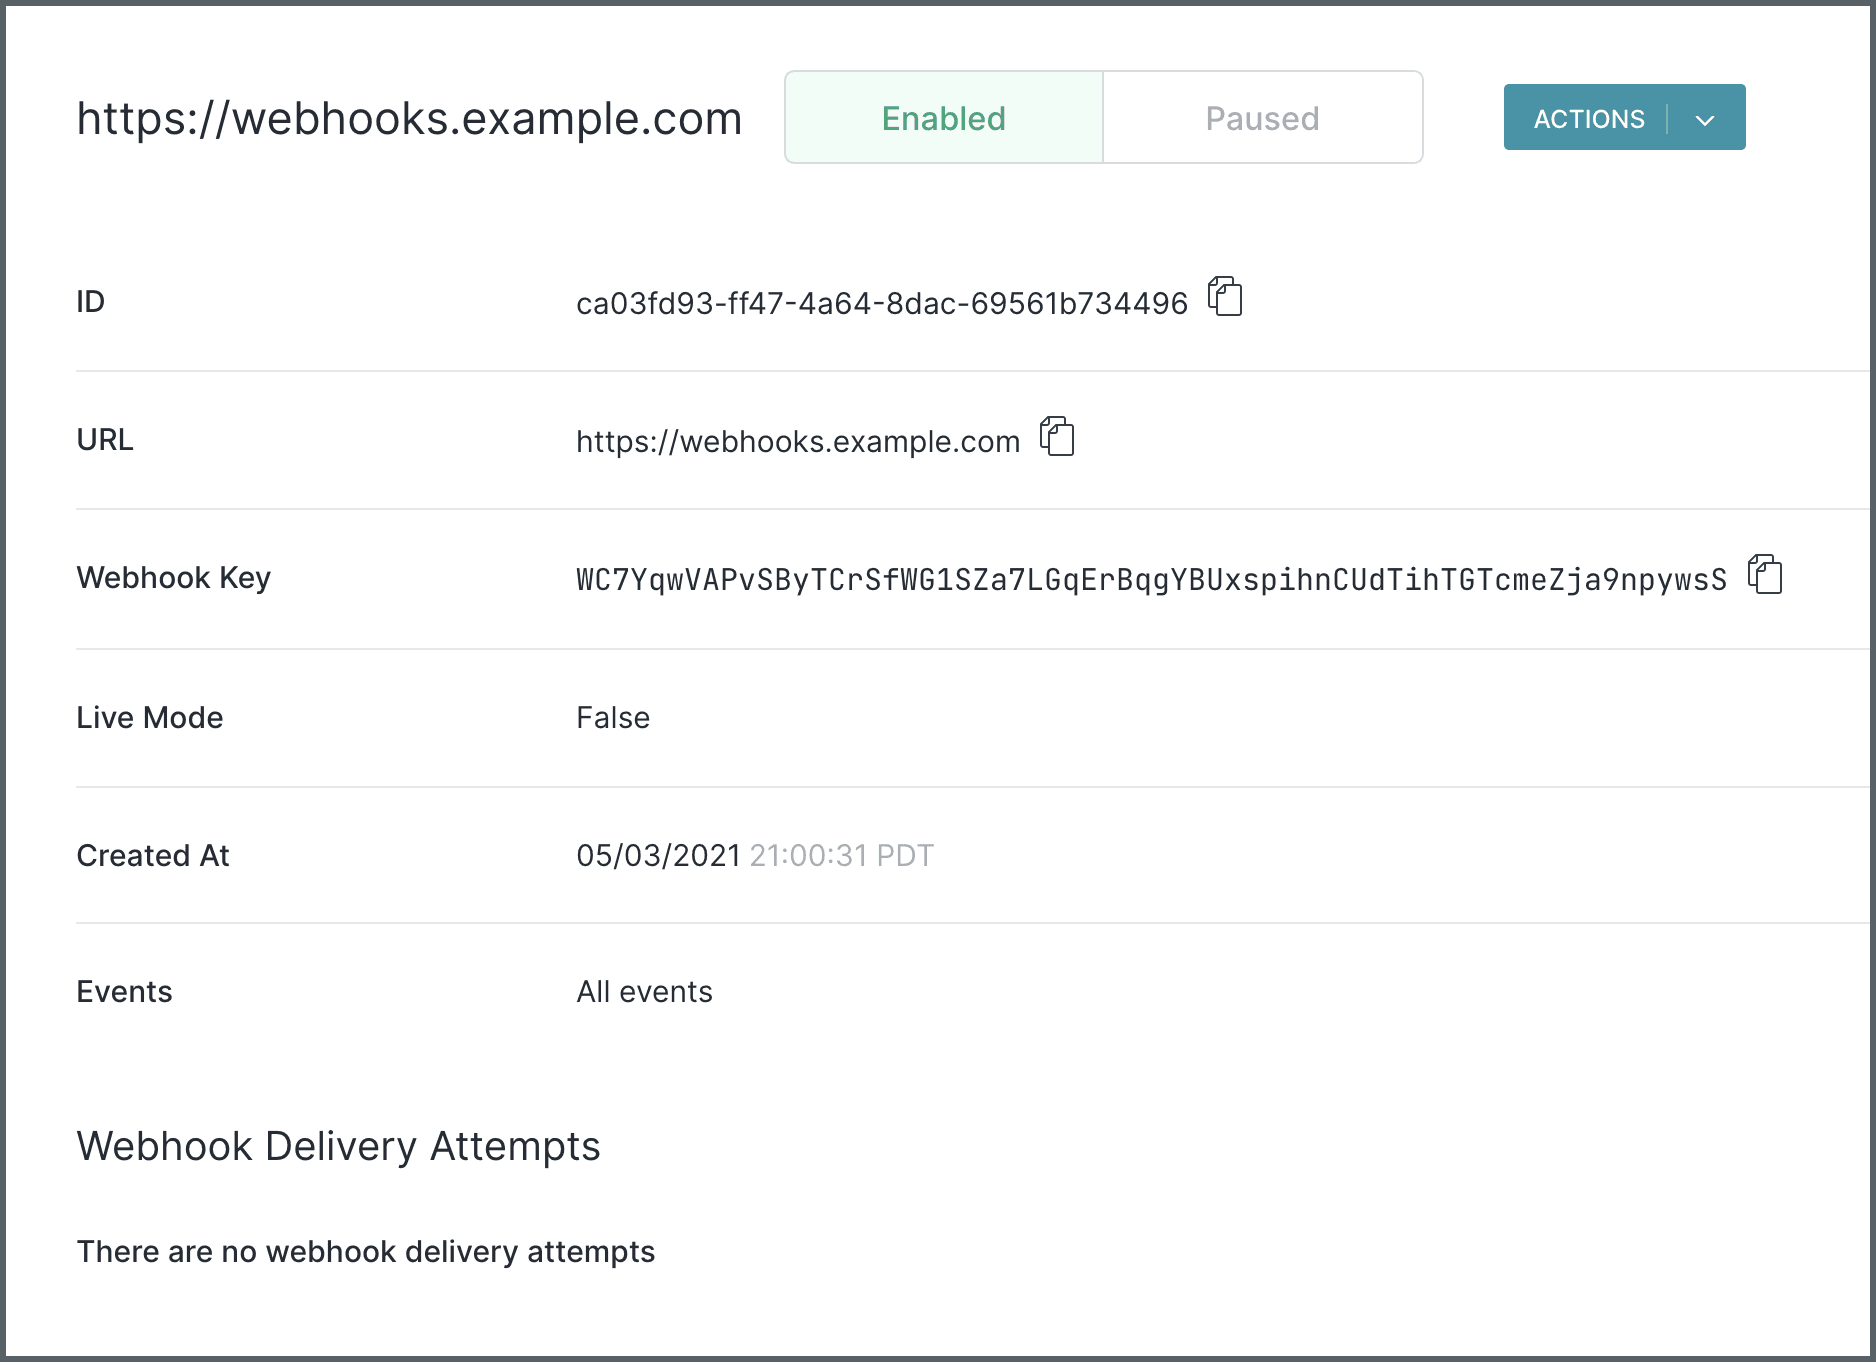Click the Events field label
Image resolution: width=1876 pixels, height=1362 pixels.
click(124, 992)
